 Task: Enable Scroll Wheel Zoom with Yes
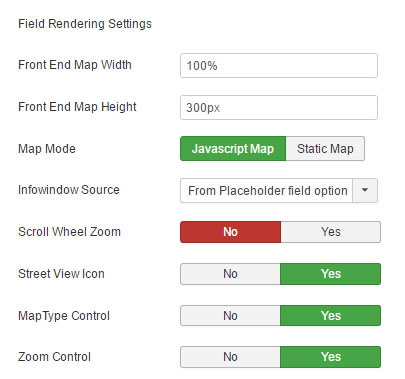pos(331,232)
